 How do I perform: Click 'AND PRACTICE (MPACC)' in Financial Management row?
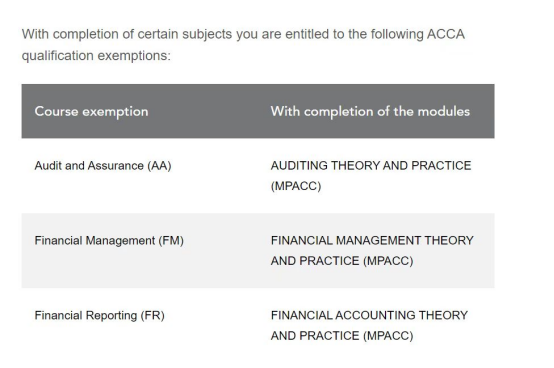coord(342,261)
